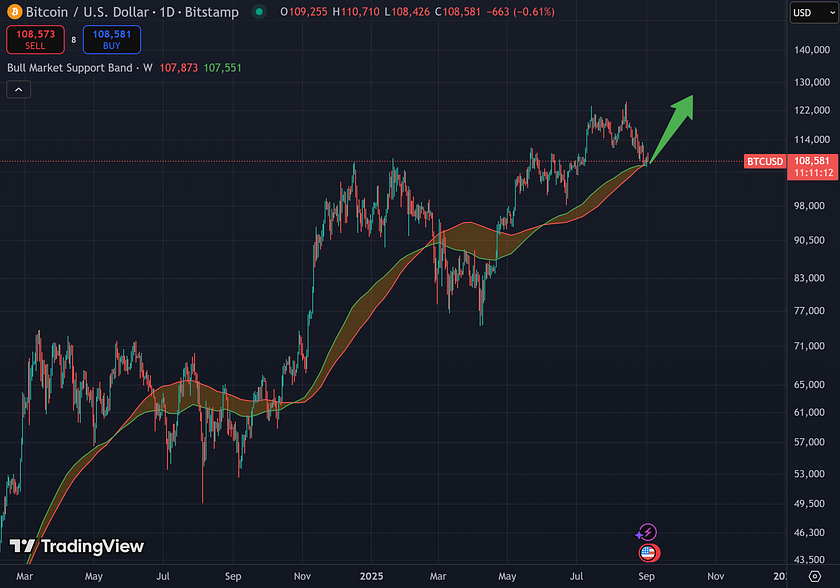Click the Jul label left of Sep 2024

click(x=163, y=576)
